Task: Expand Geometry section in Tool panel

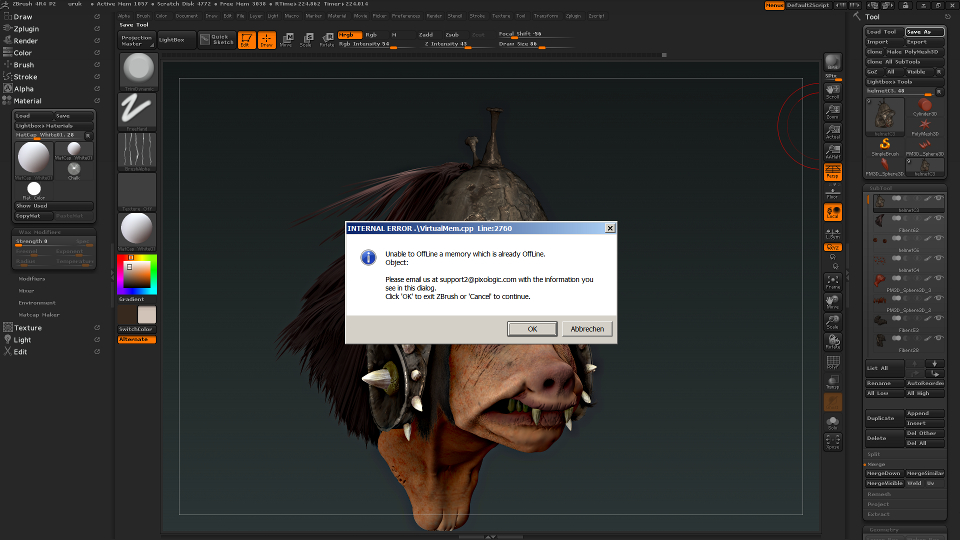Action: pyautogui.click(x=884, y=530)
